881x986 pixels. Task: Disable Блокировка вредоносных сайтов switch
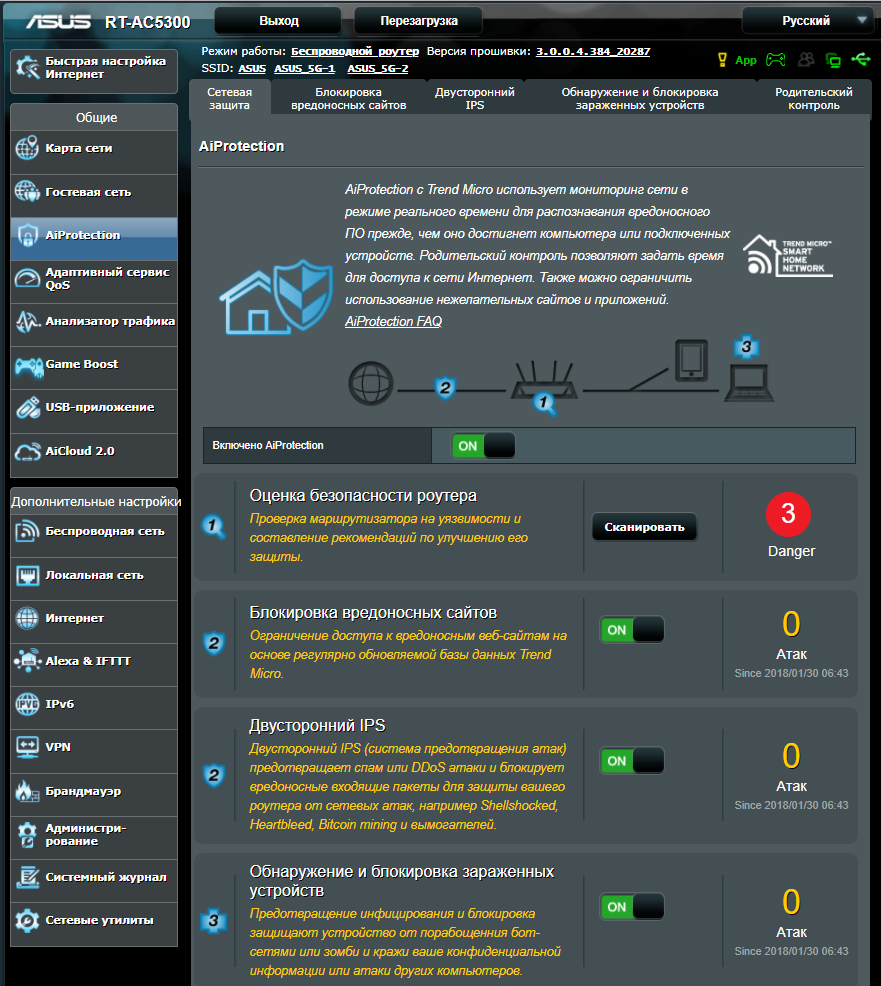tap(632, 630)
